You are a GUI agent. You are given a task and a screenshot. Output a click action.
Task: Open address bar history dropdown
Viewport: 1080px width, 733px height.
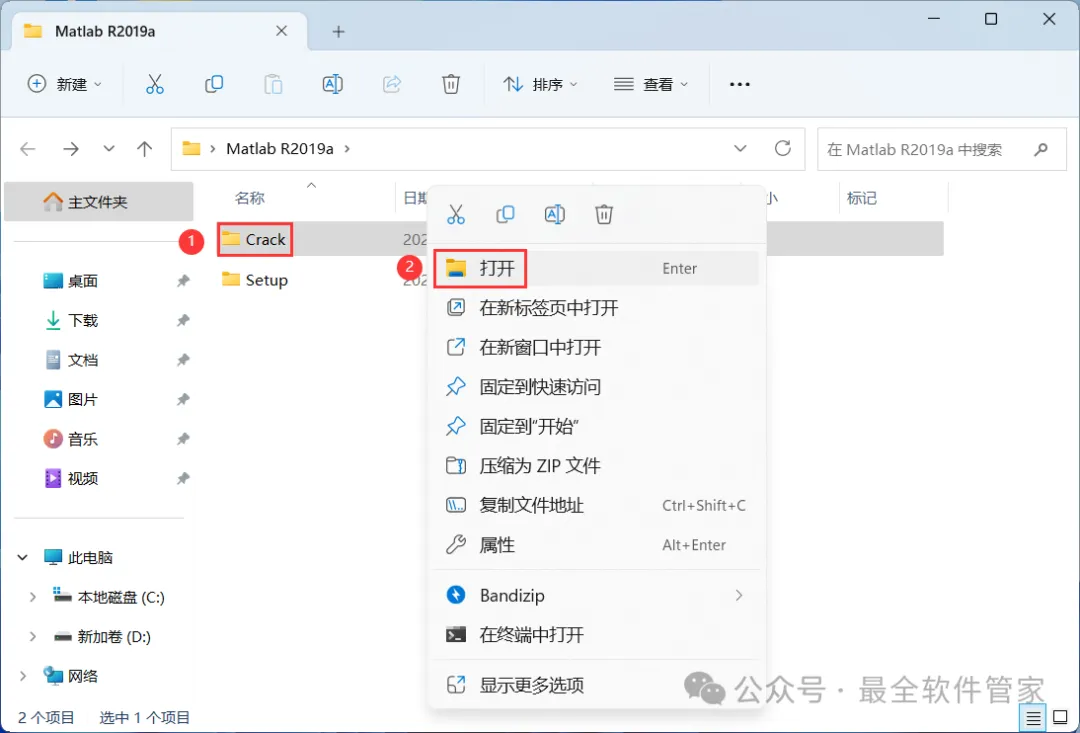tap(740, 149)
